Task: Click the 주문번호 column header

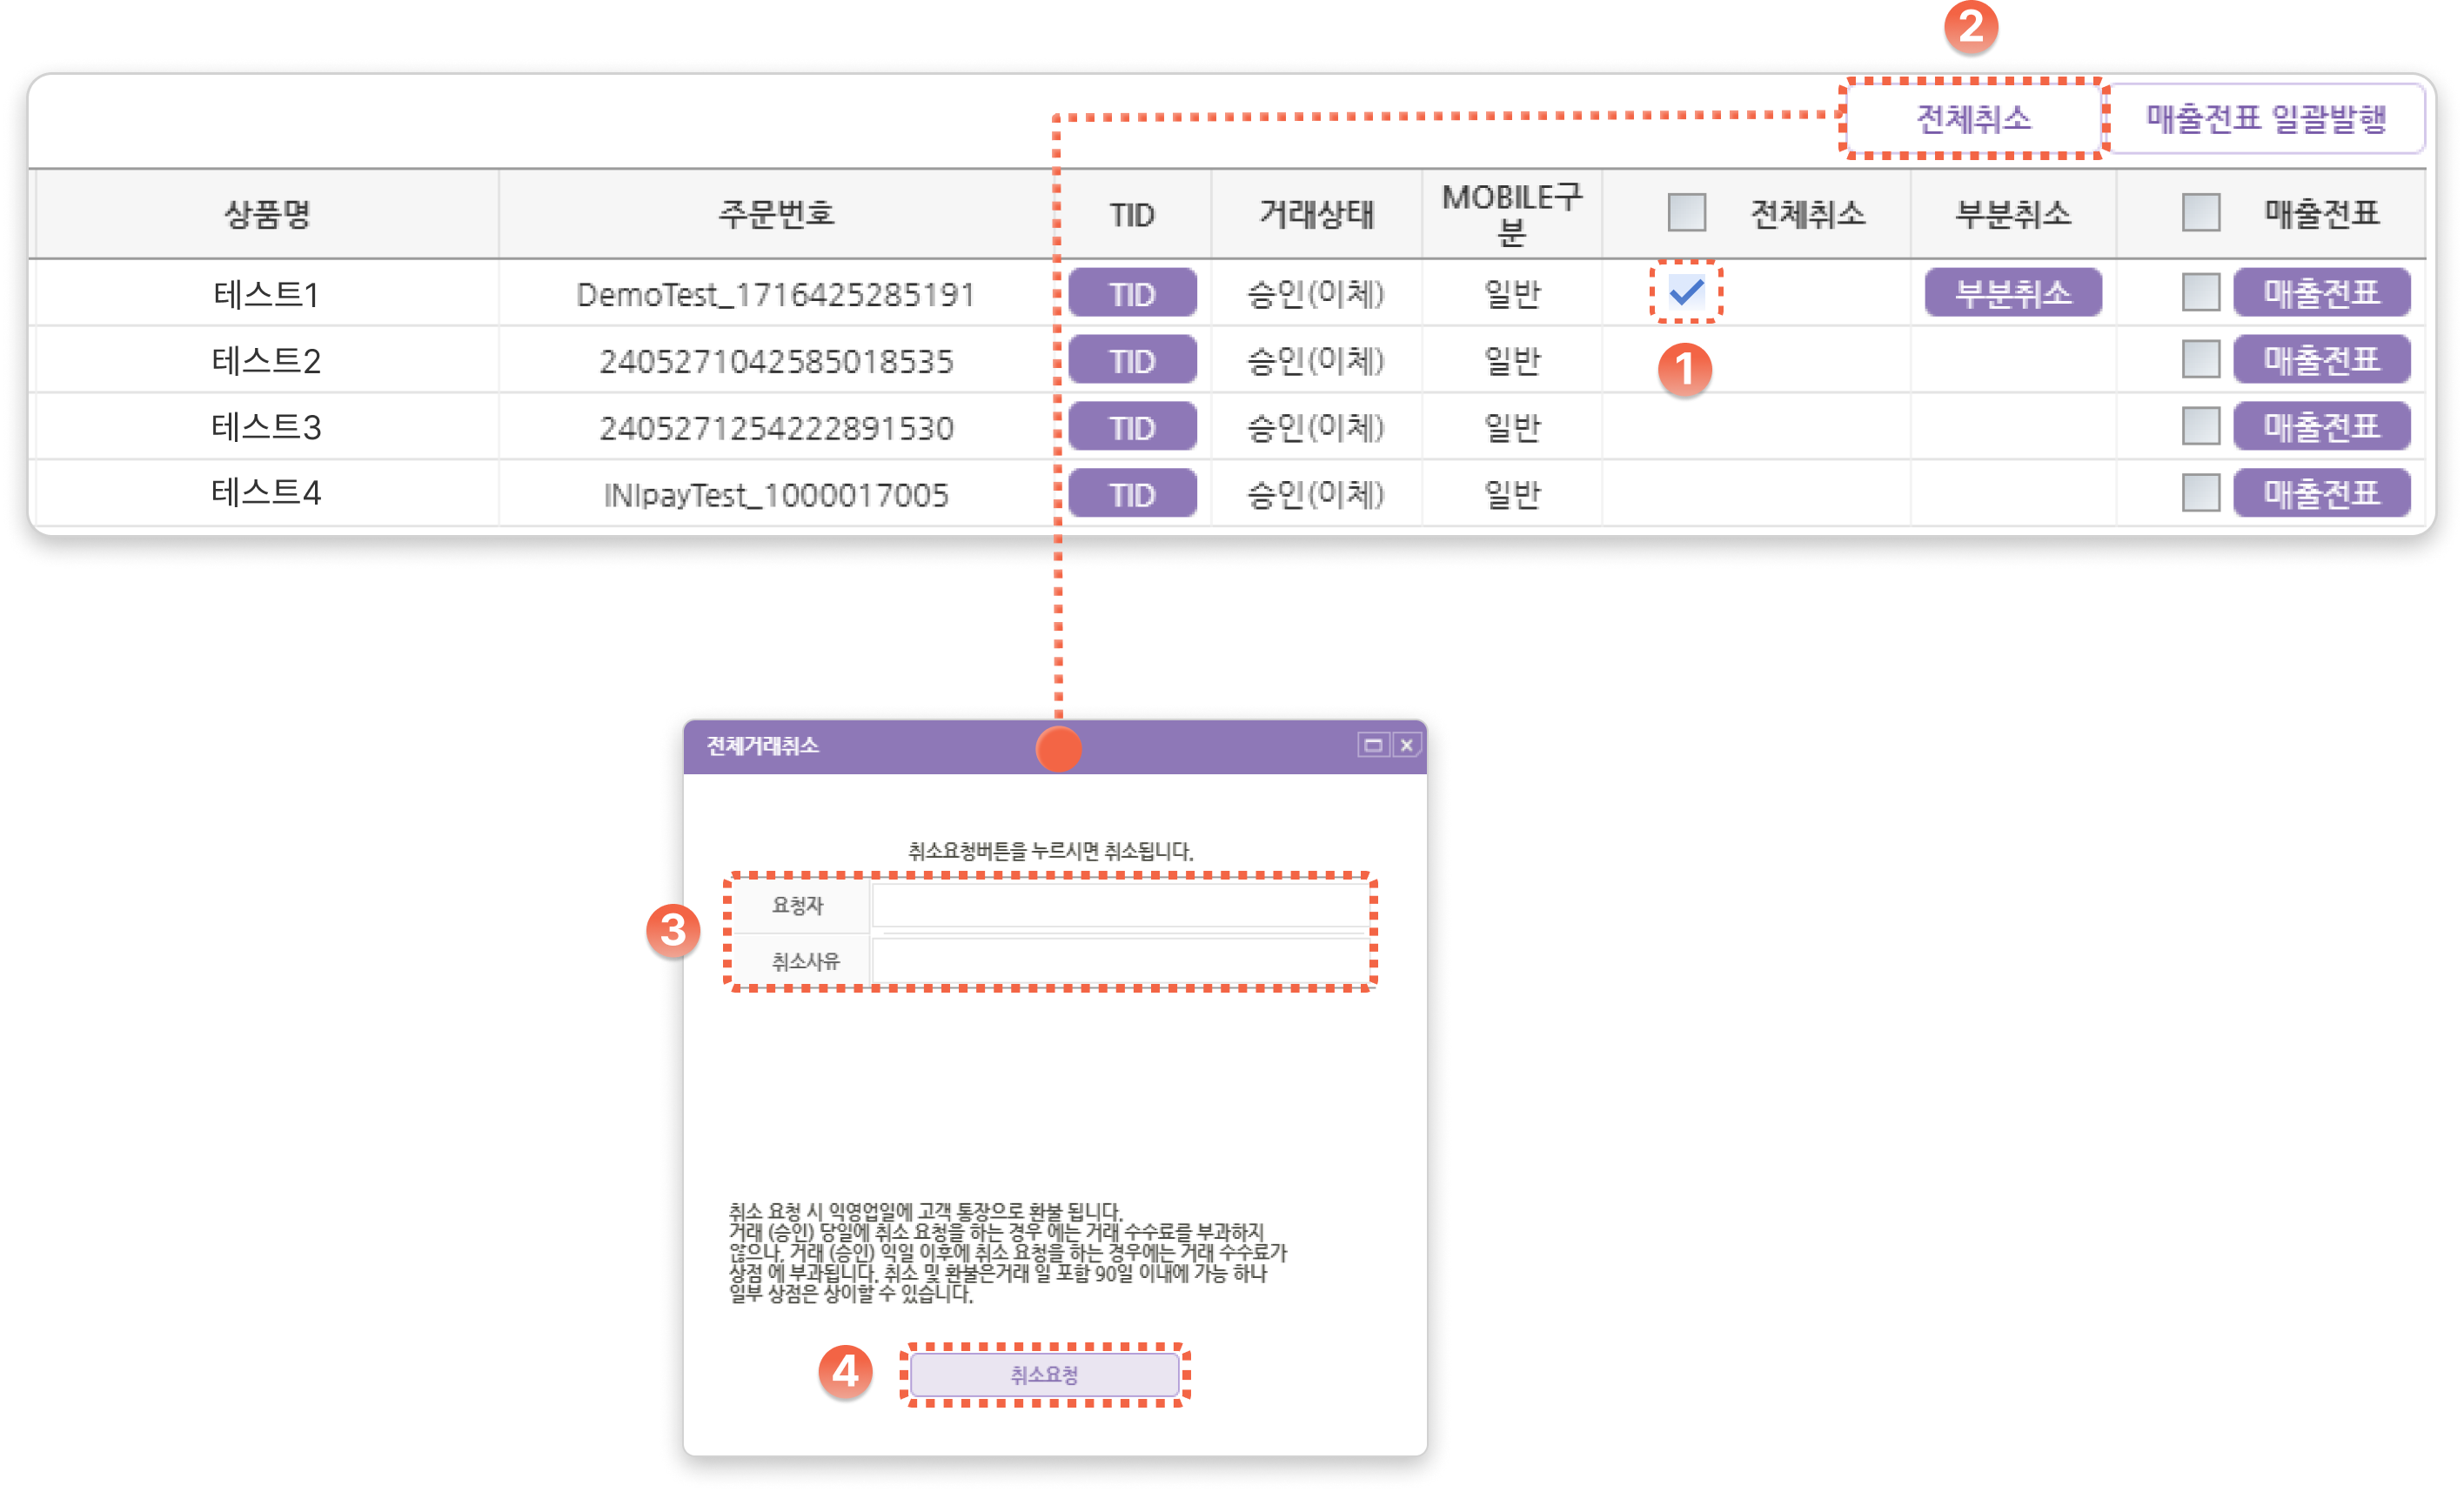Action: pos(776,214)
